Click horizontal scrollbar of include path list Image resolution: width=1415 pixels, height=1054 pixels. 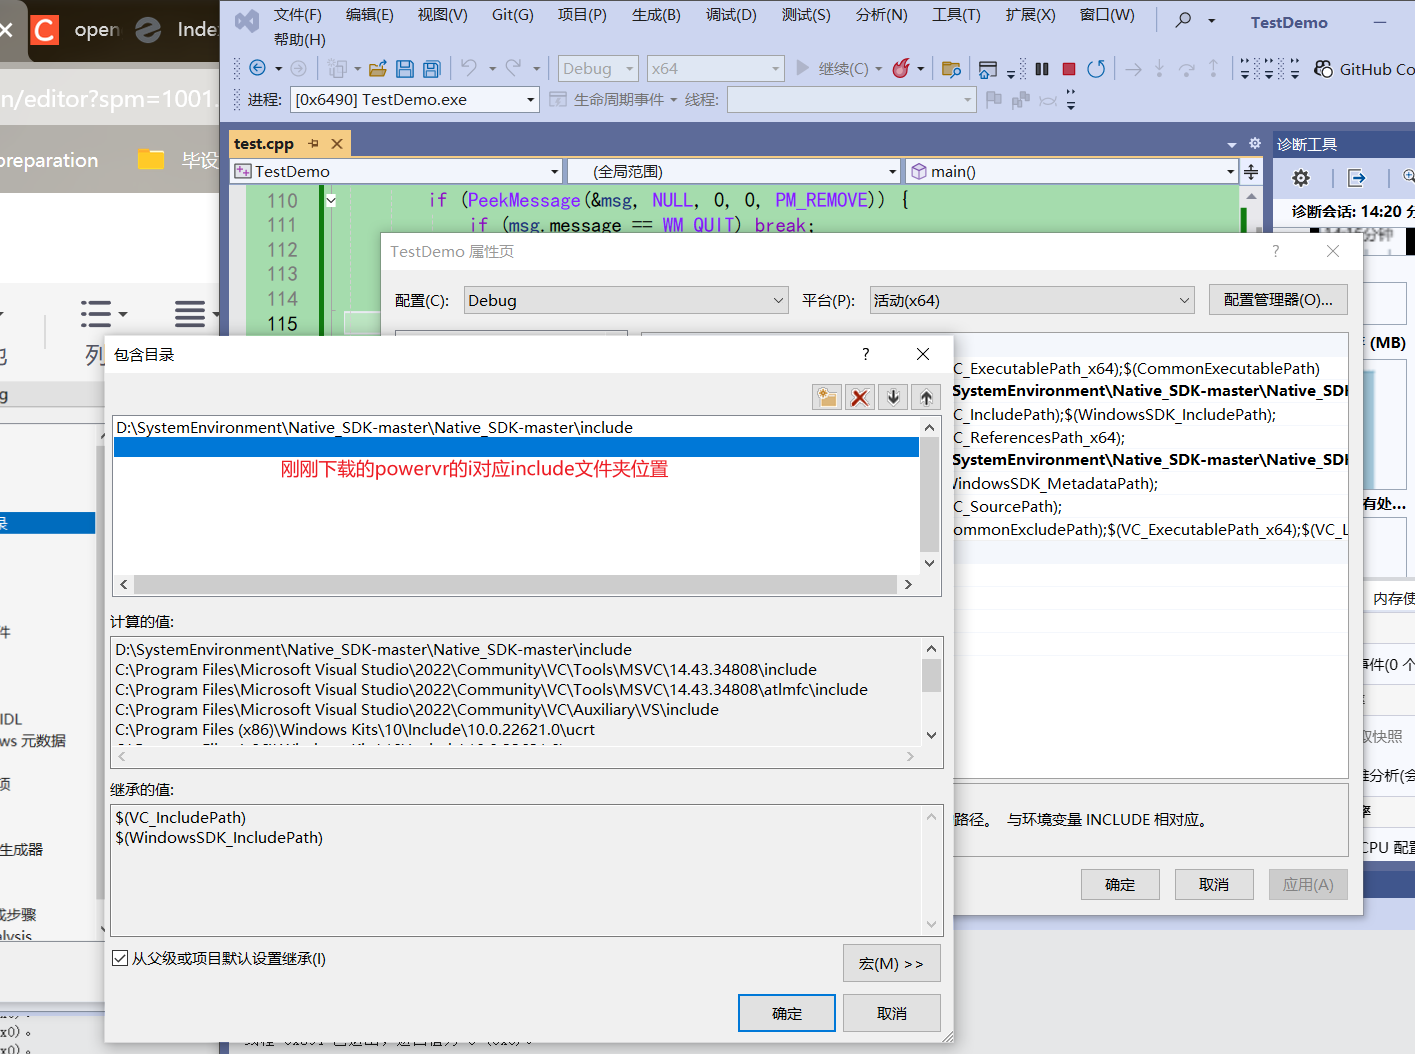[515, 584]
